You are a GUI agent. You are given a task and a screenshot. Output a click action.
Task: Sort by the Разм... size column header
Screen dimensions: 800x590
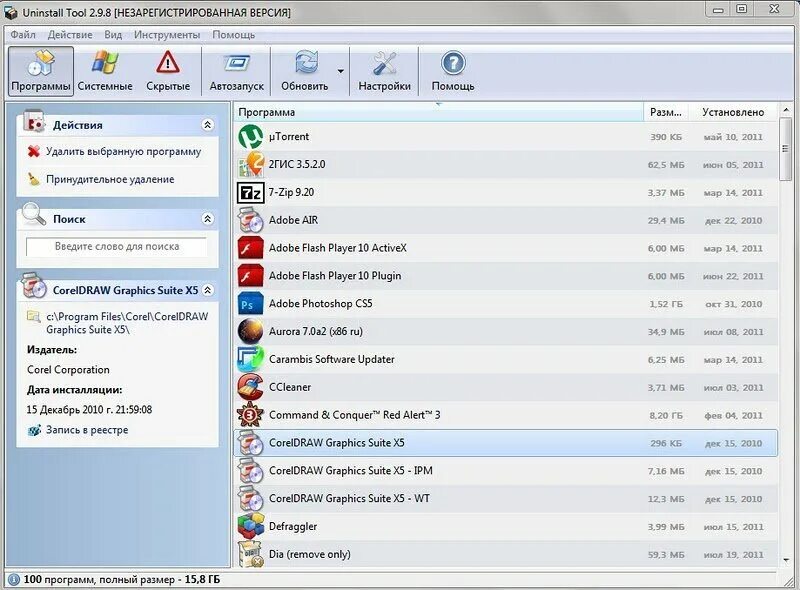[x=666, y=112]
